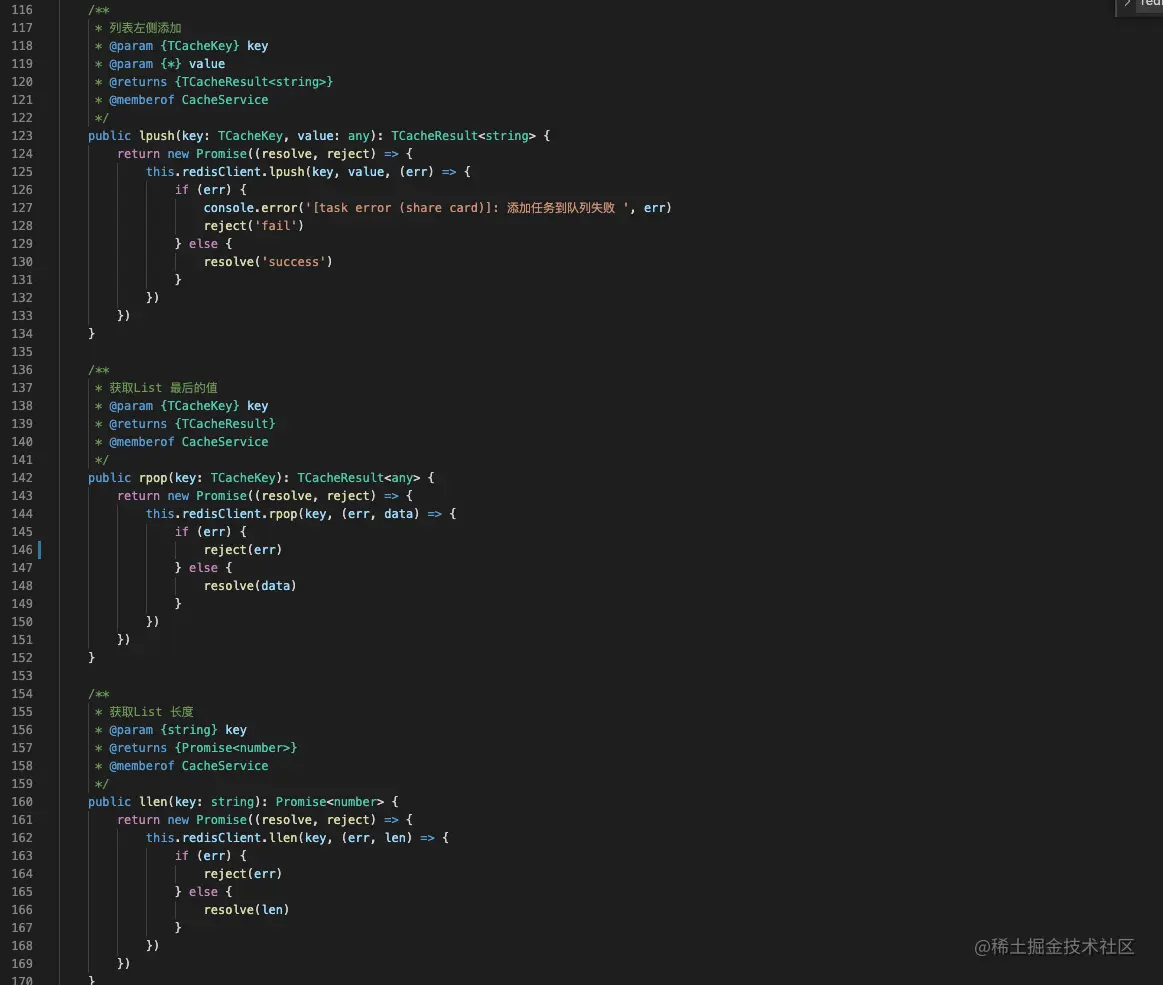Screen dimensions: 1163x985
Task: Click this.redisClient.rpop call on line 144
Action: coord(221,514)
